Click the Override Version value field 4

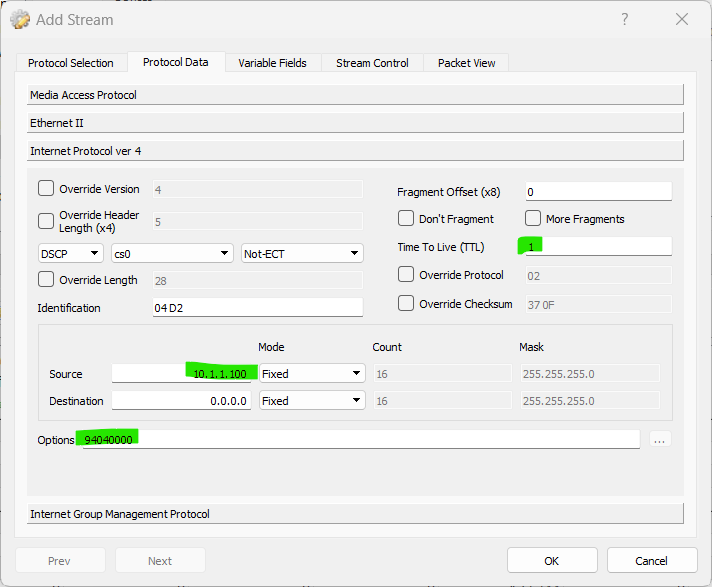pyautogui.click(x=257, y=189)
